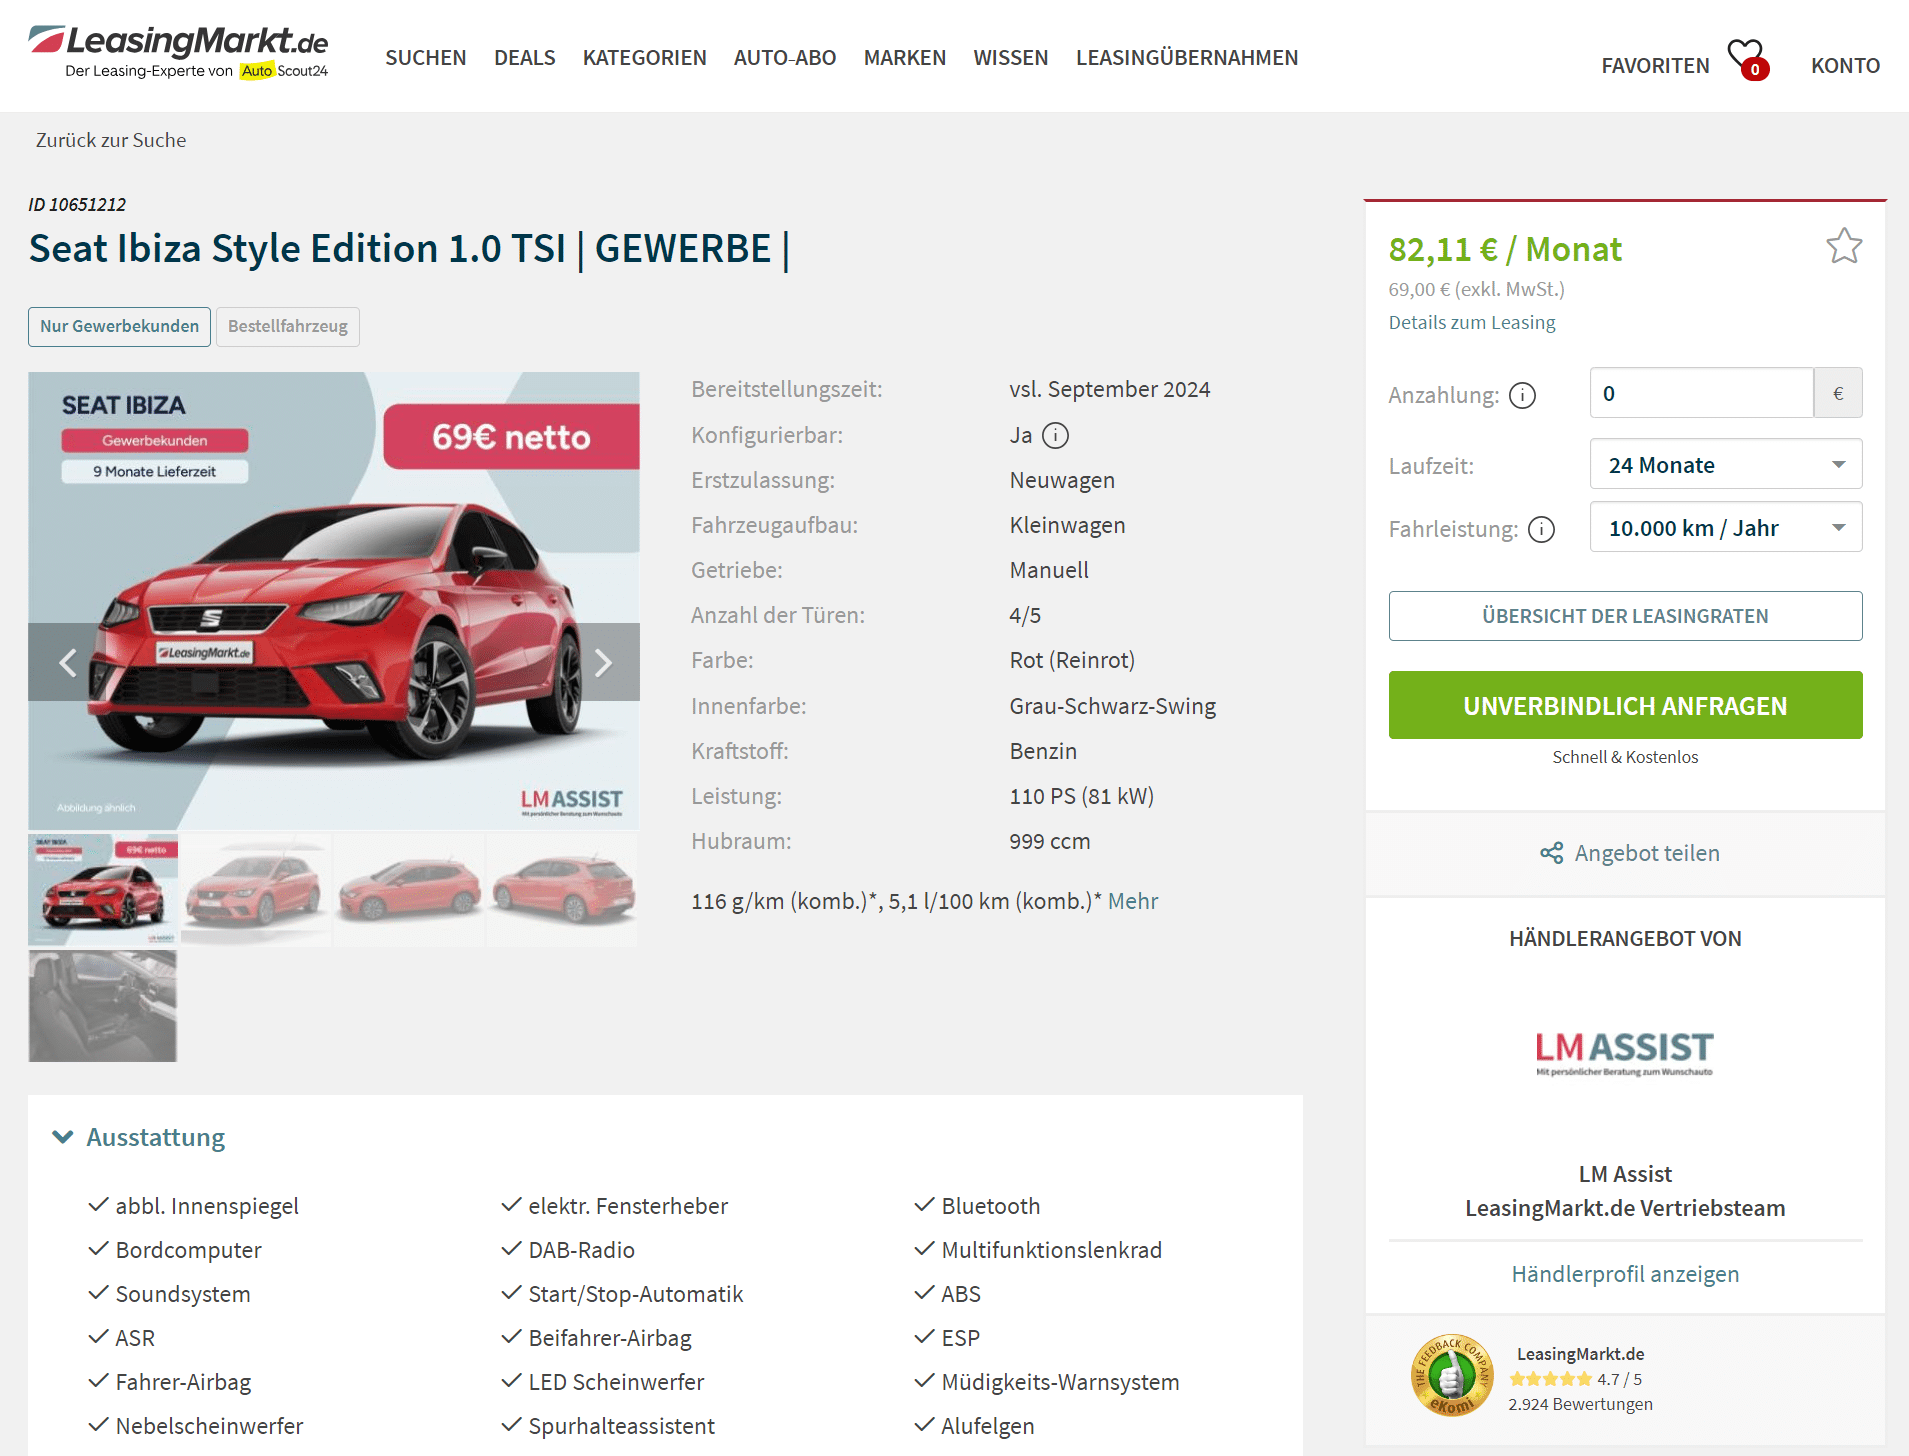Image resolution: width=1909 pixels, height=1456 pixels.
Task: Collapse the Ausstattung section
Action: (139, 1137)
